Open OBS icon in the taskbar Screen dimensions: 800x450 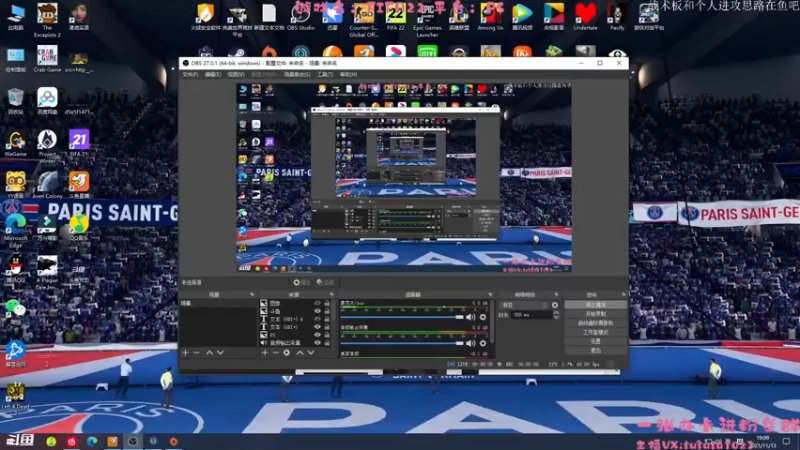[133, 441]
